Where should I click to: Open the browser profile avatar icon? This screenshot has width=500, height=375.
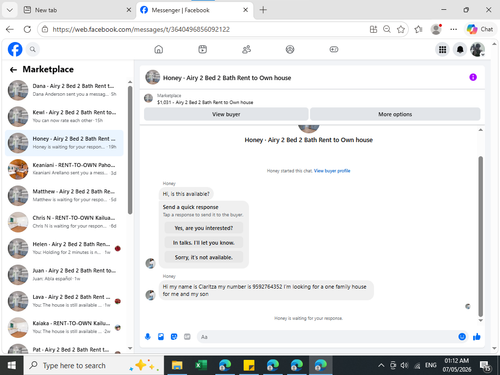click(x=436, y=29)
